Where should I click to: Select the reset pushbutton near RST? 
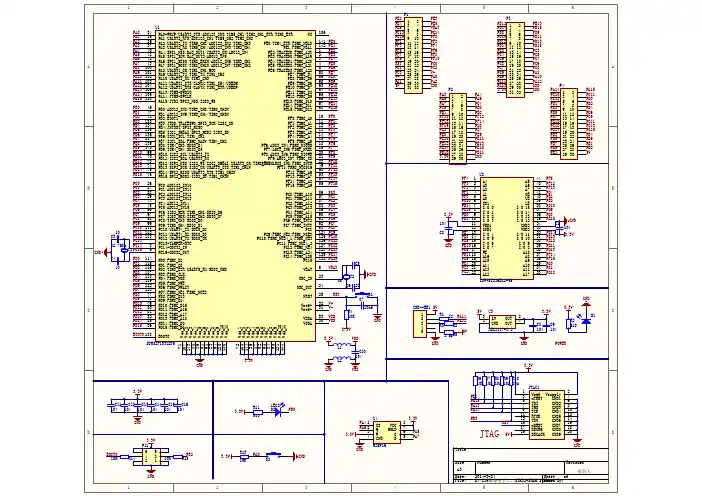[x=364, y=294]
